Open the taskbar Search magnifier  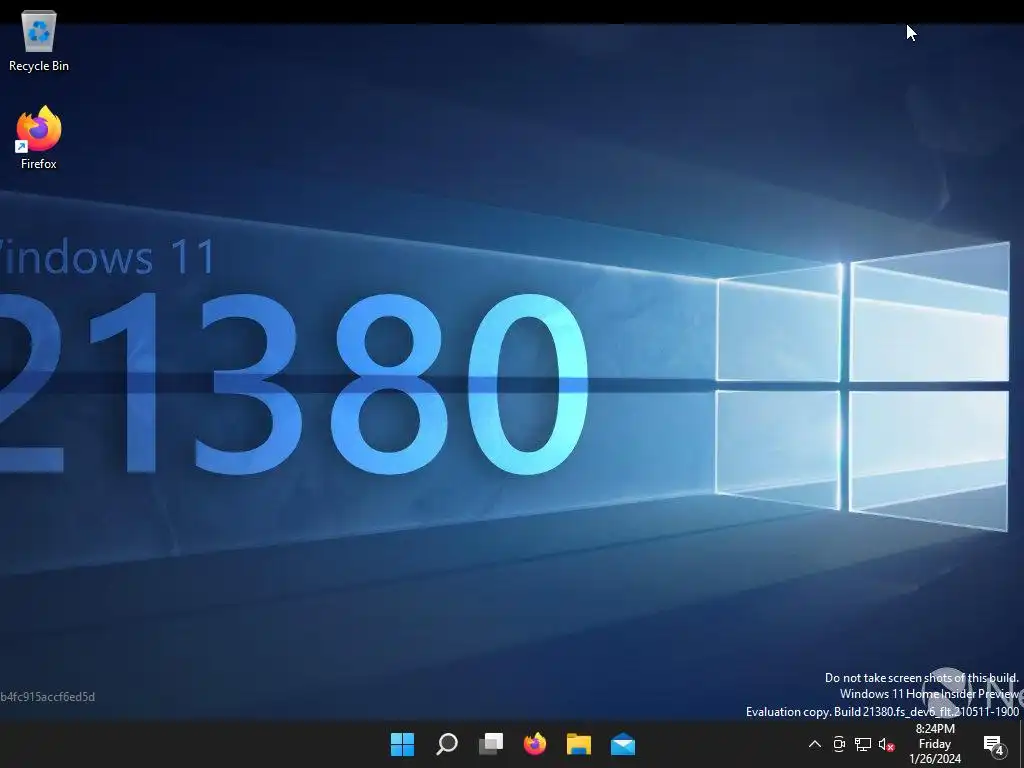click(447, 744)
